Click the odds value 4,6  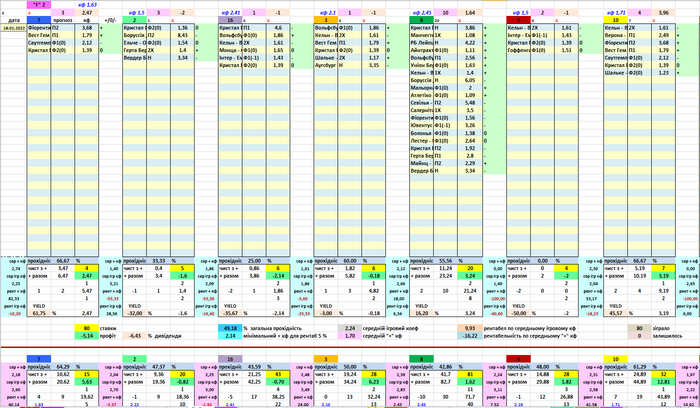click(278, 28)
